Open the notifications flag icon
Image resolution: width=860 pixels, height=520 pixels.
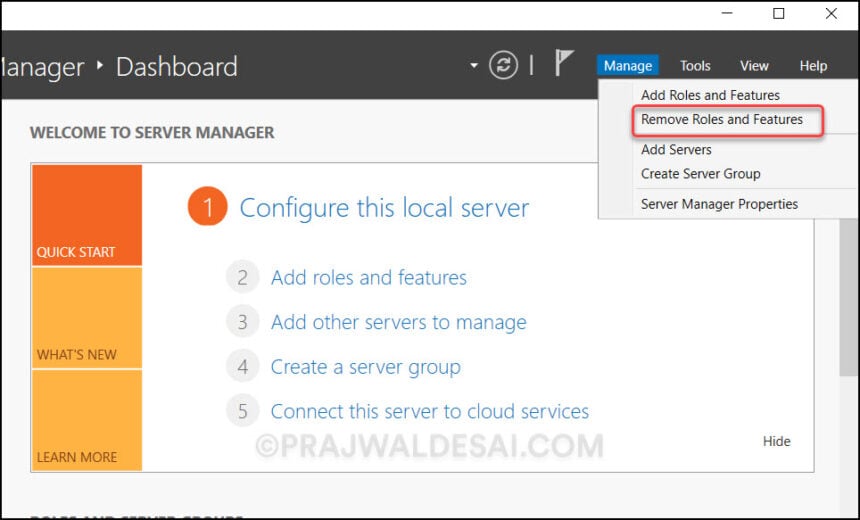click(564, 63)
